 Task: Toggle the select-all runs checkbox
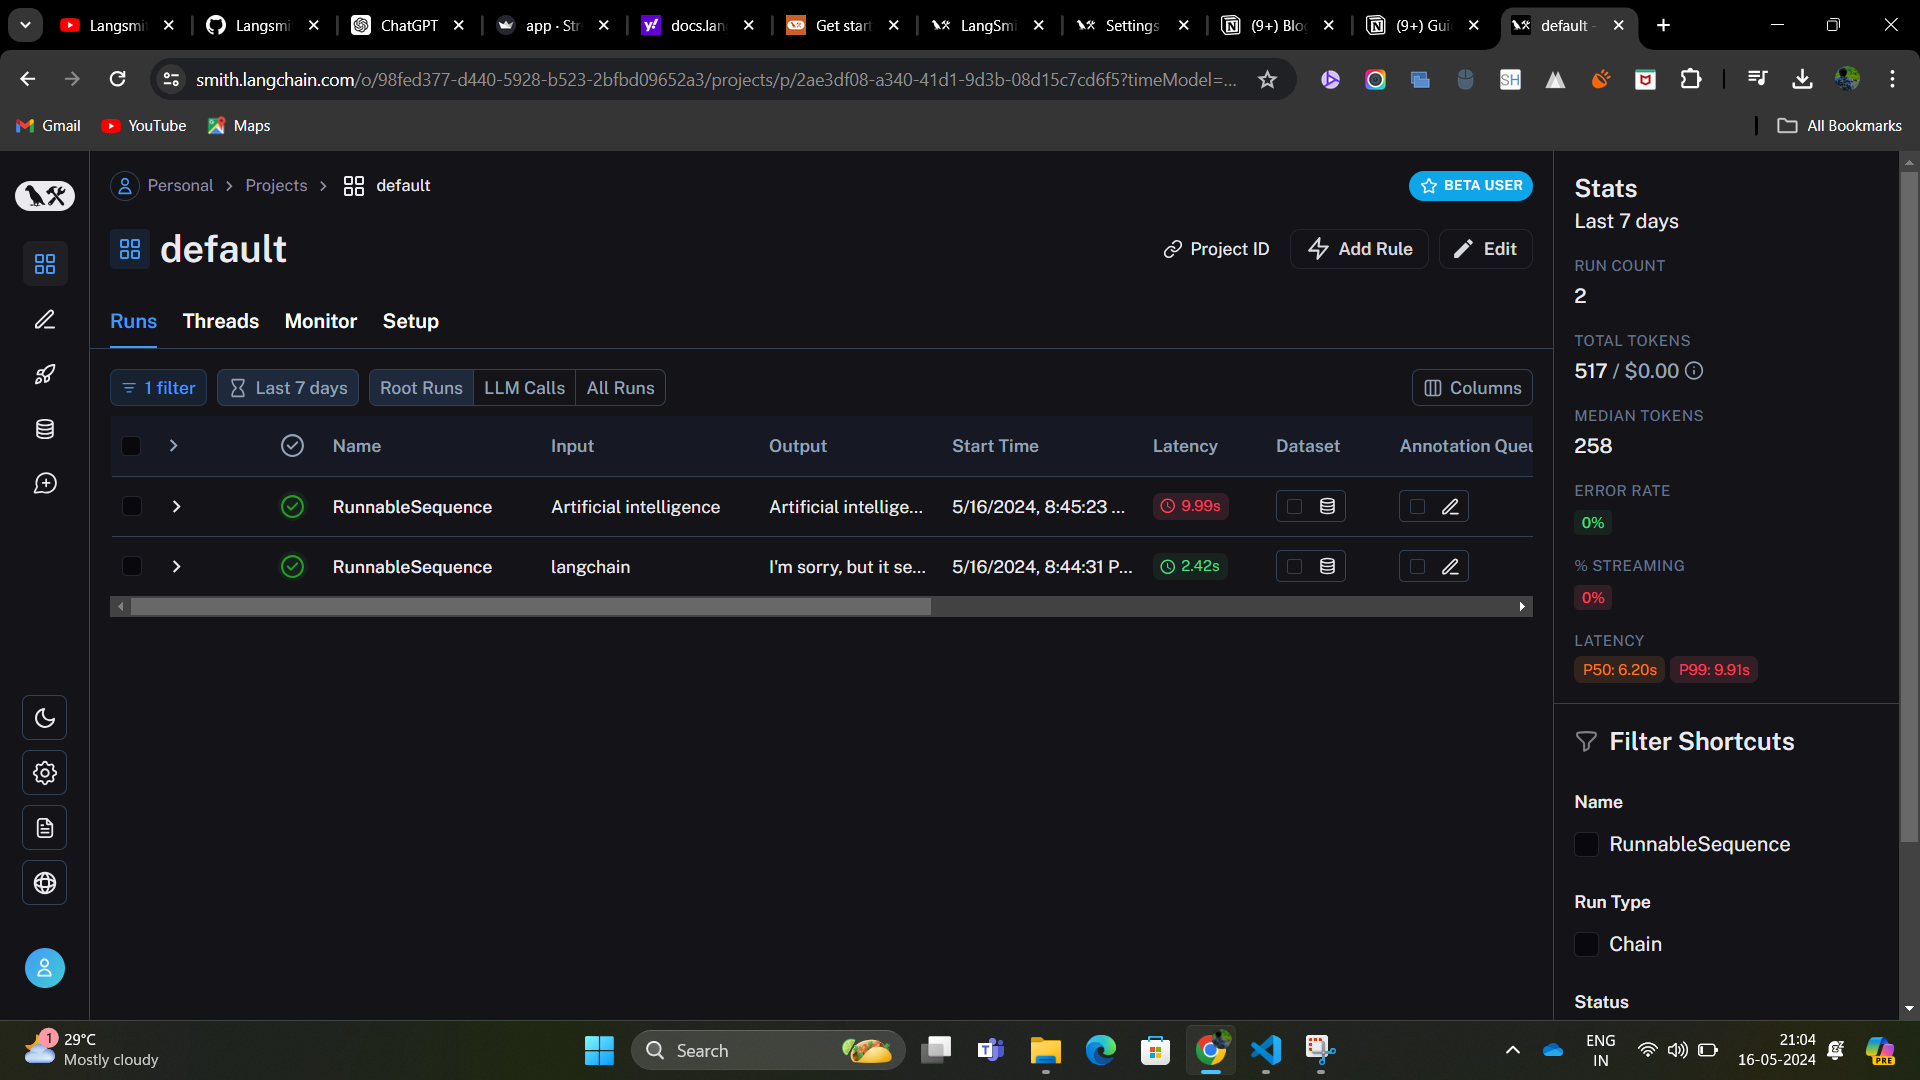click(131, 446)
